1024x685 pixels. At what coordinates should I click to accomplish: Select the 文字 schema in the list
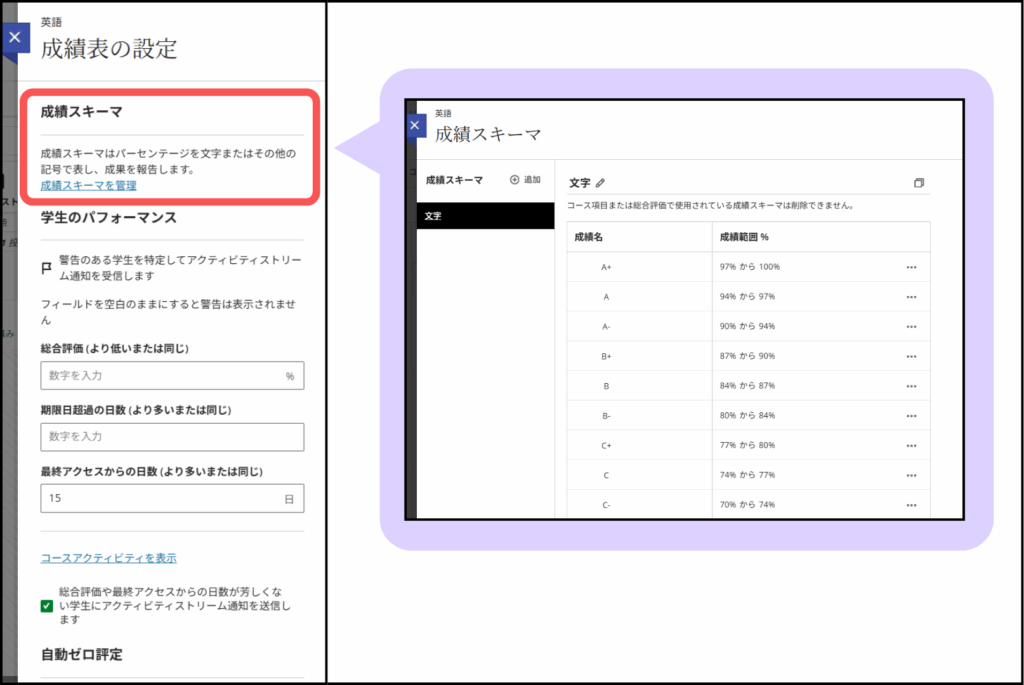(485, 216)
